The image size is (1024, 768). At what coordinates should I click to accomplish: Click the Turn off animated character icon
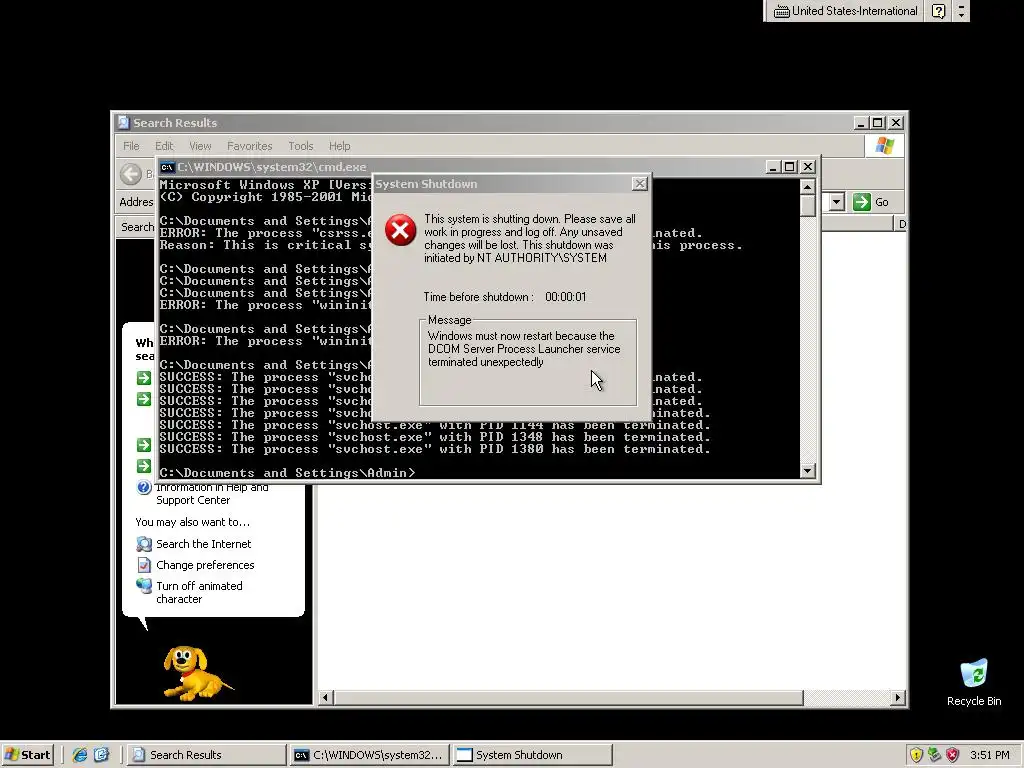coord(144,586)
